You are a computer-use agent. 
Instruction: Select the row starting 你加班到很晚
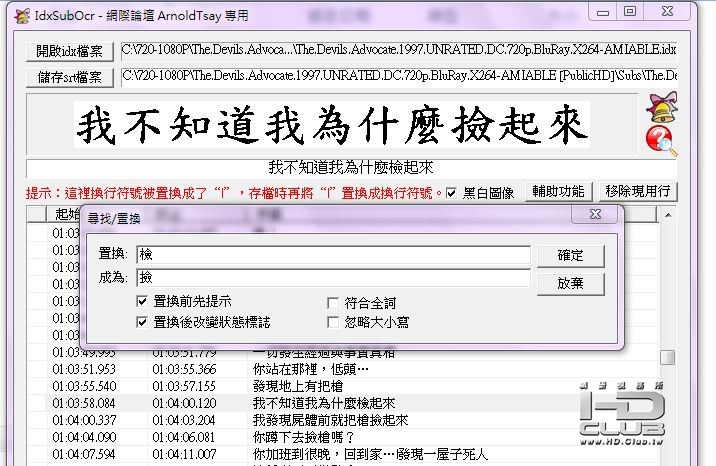coord(342,454)
